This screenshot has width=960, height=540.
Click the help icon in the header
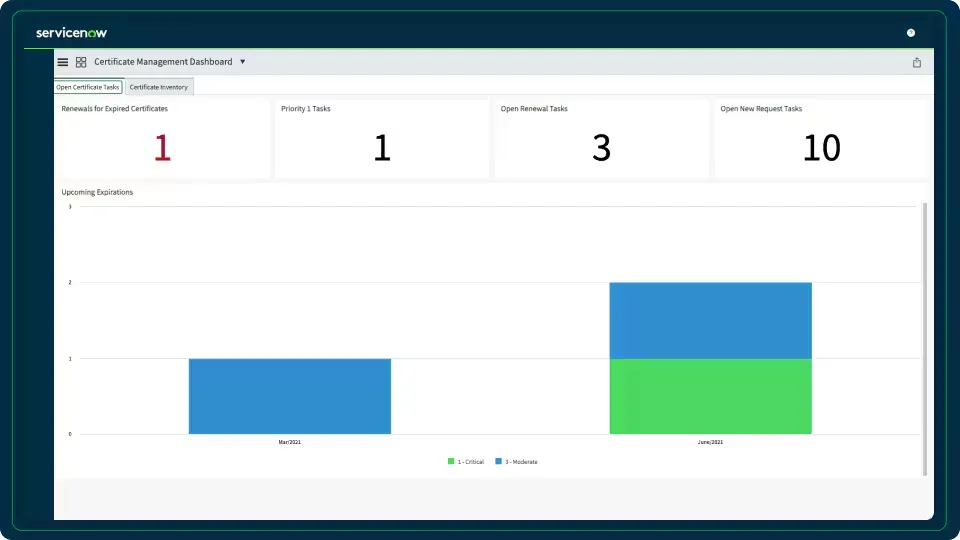point(910,33)
